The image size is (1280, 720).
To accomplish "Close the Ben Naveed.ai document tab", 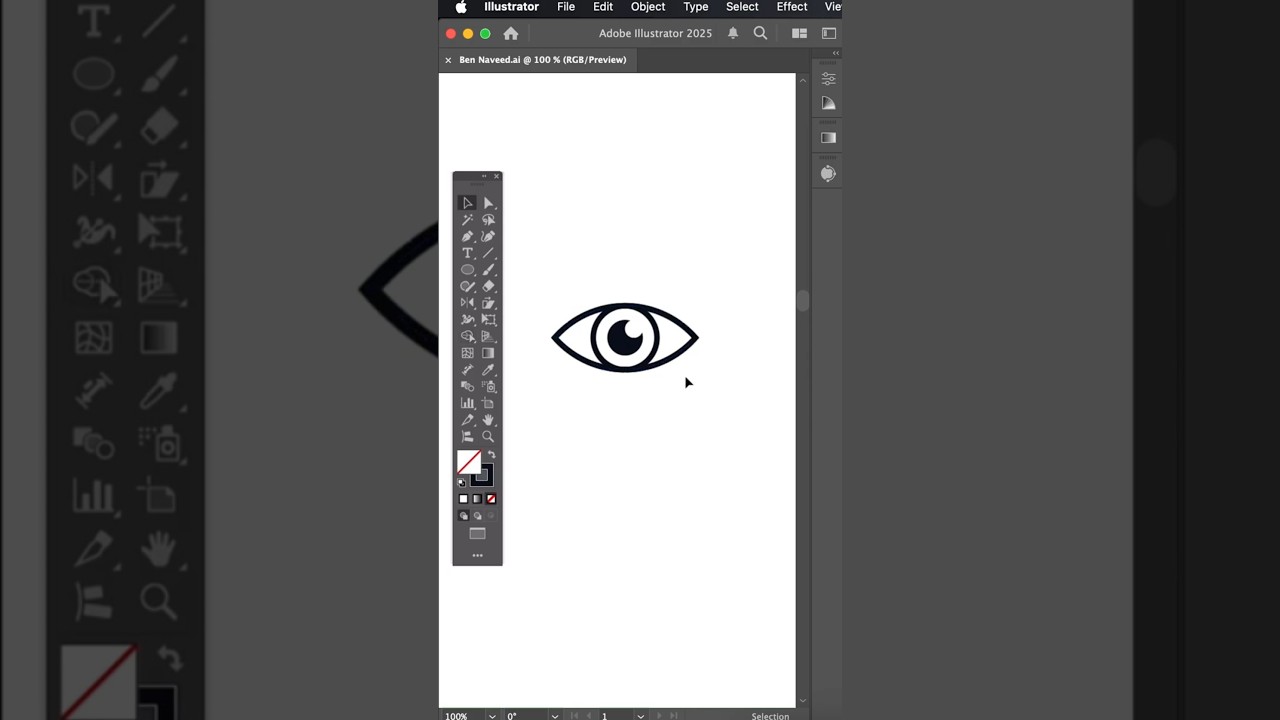I will click(448, 60).
